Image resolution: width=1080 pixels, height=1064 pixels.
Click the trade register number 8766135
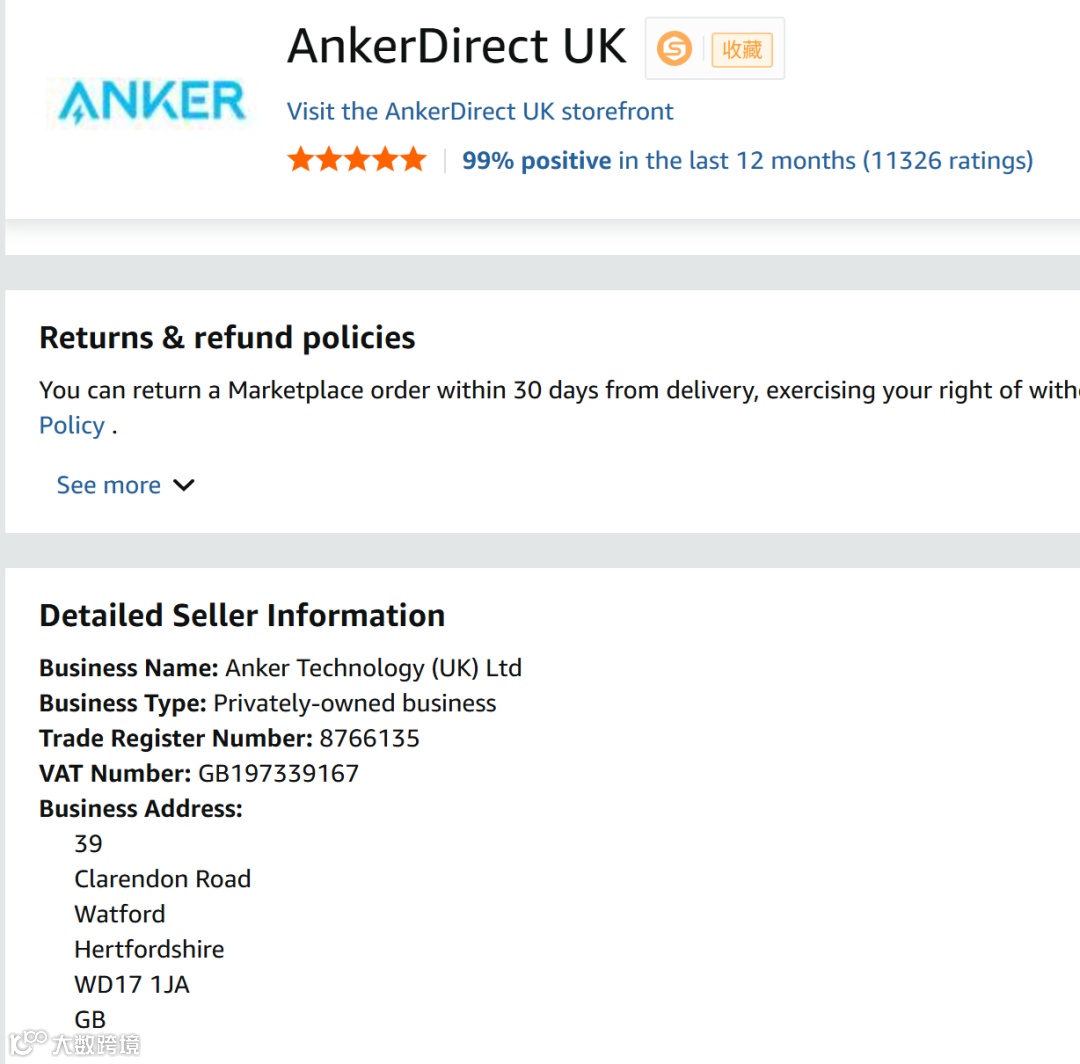coord(369,738)
